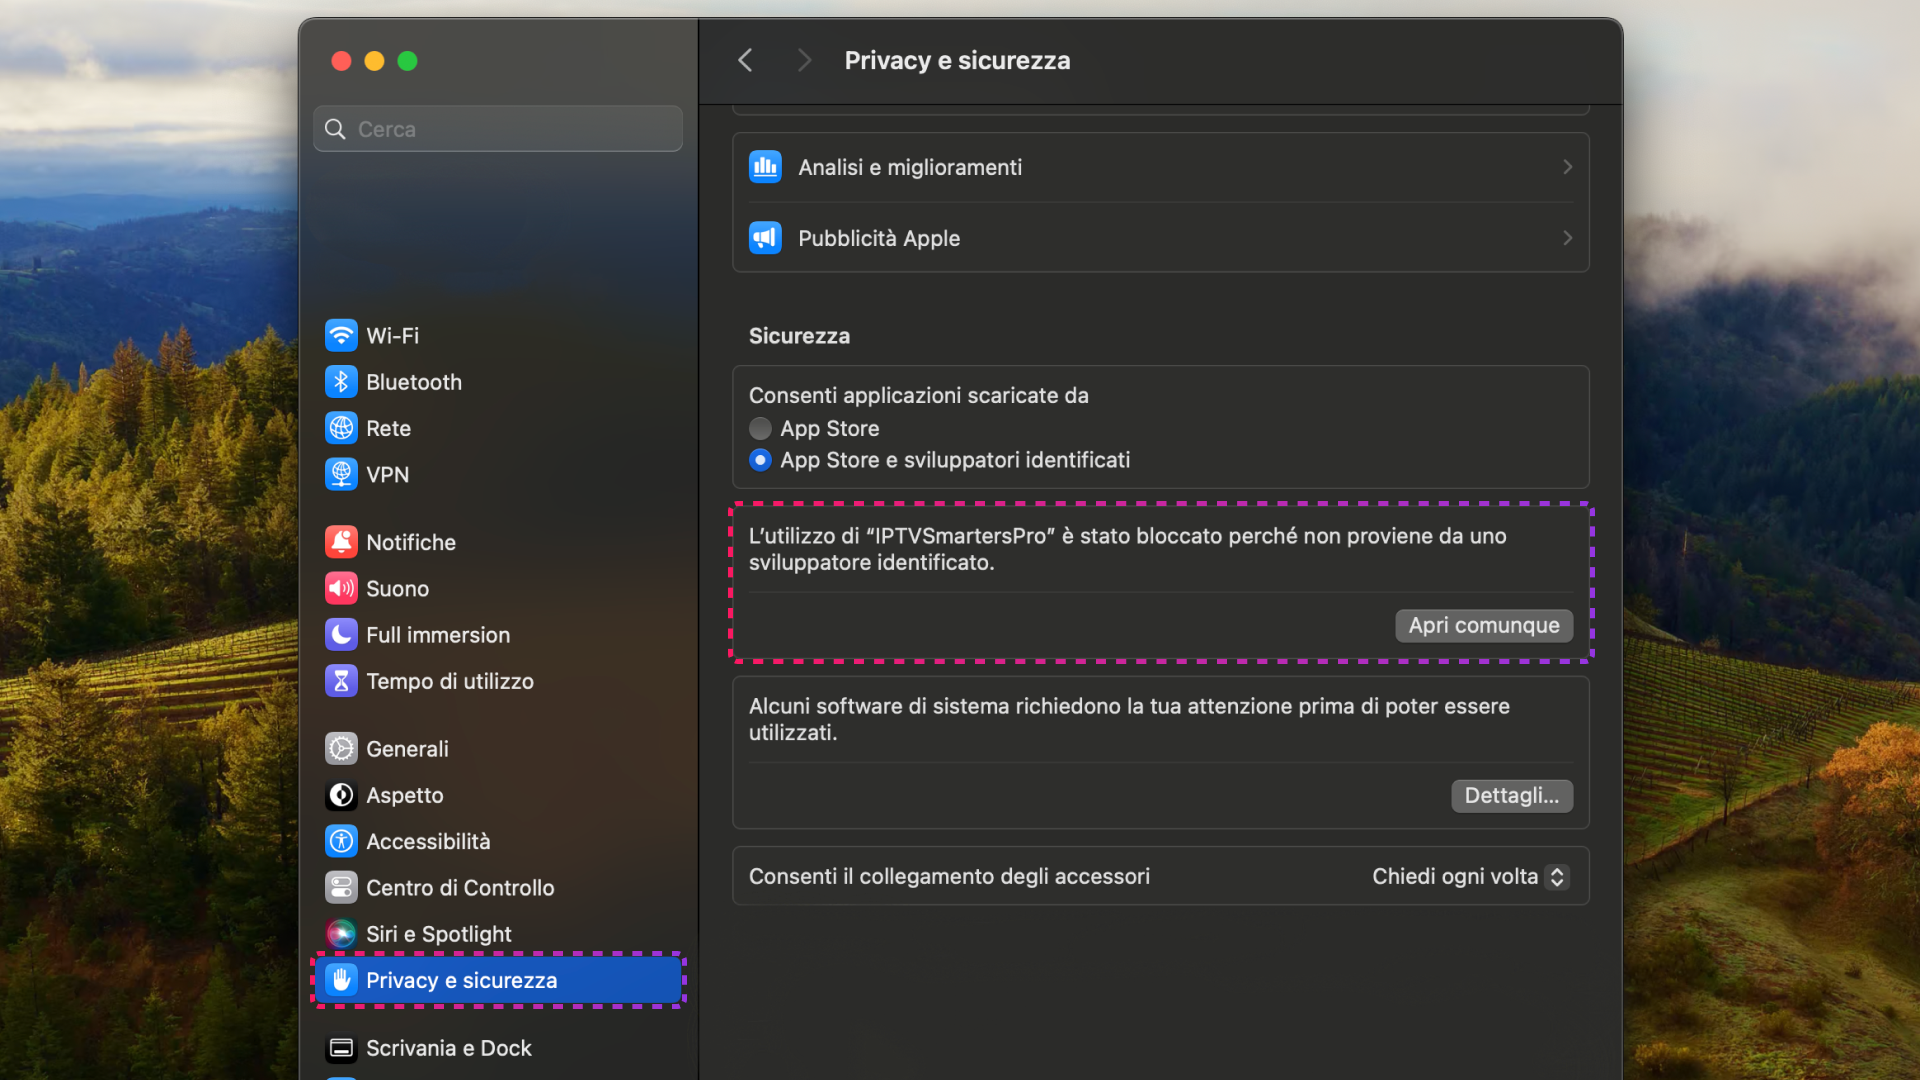Click the Notifiche bell icon
The width and height of the screenshot is (1920, 1080).
click(341, 541)
